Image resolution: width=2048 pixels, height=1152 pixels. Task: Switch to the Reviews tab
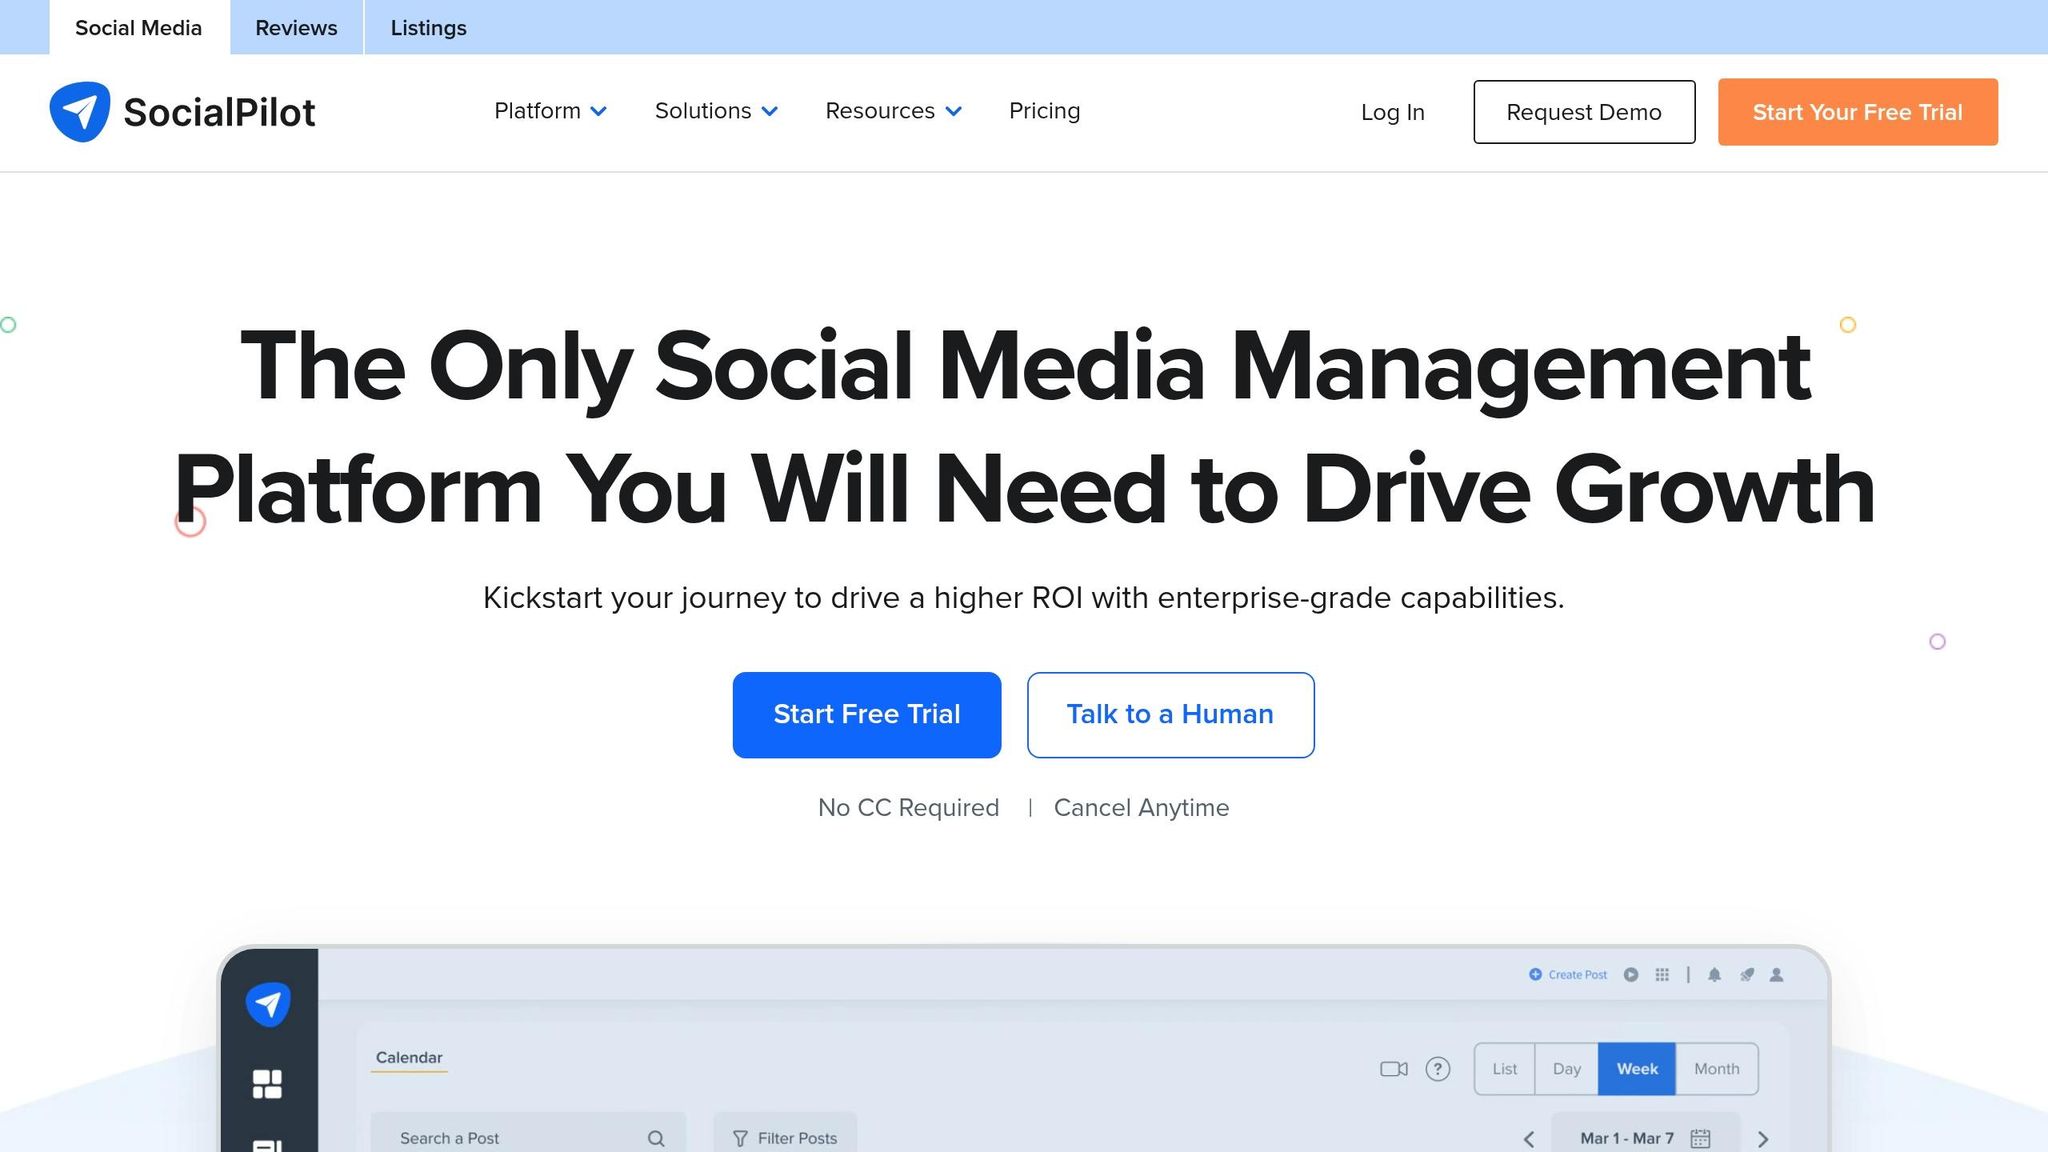tap(295, 27)
